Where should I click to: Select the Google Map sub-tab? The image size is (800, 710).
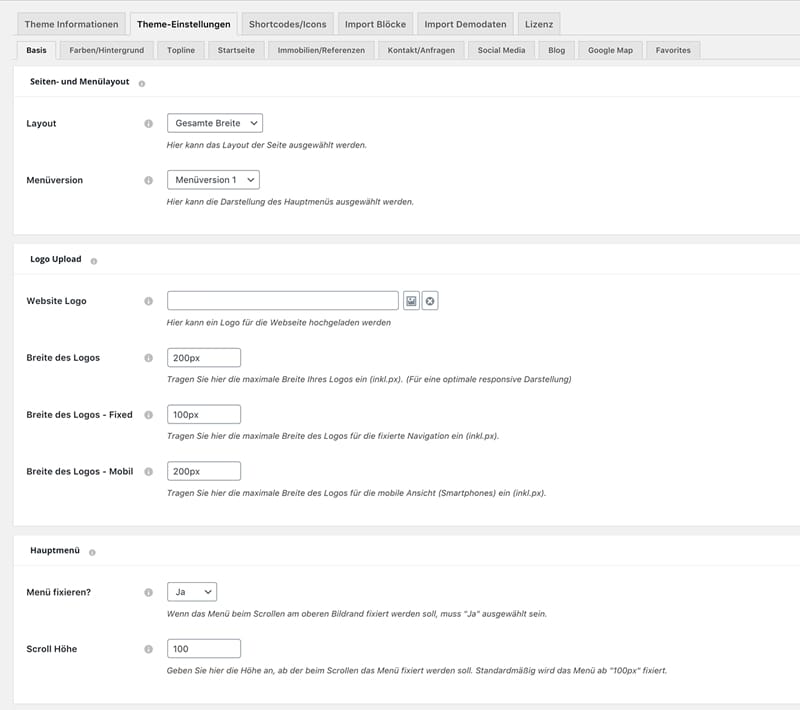pos(610,50)
